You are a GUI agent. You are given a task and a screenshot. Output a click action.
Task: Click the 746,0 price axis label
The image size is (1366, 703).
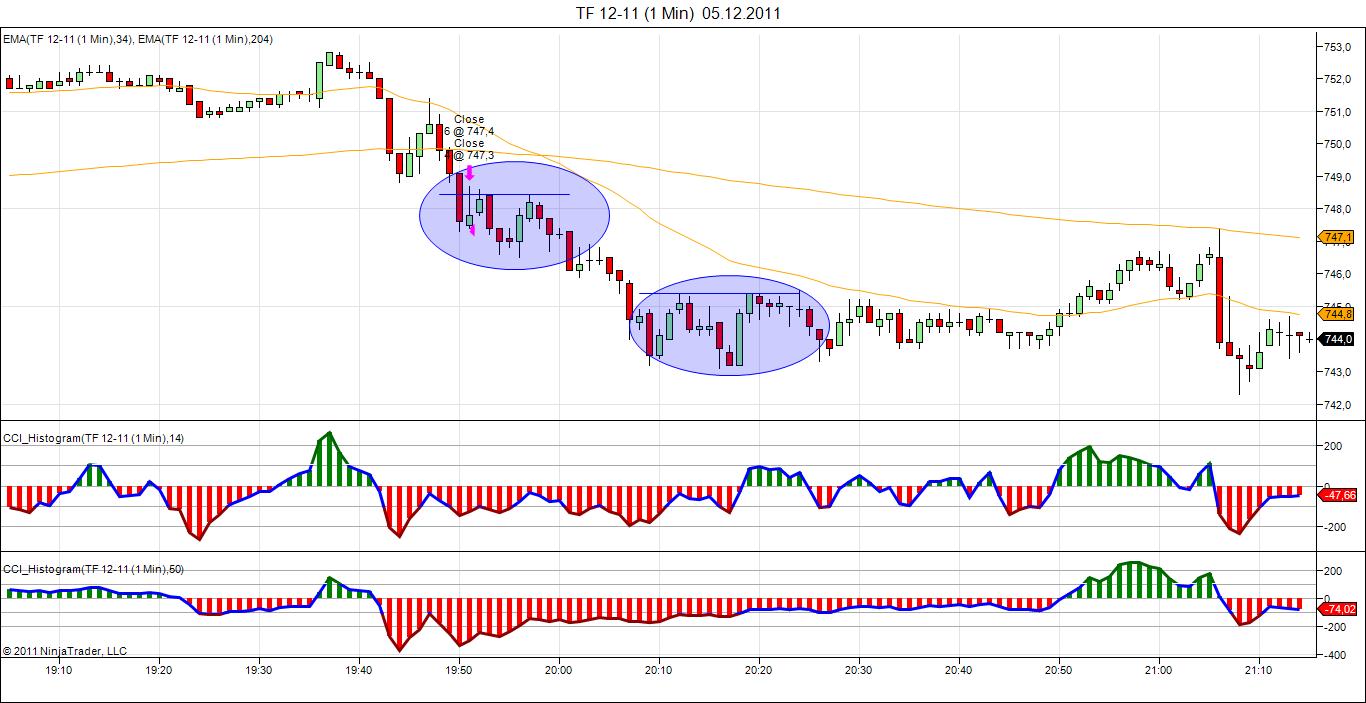[1338, 274]
